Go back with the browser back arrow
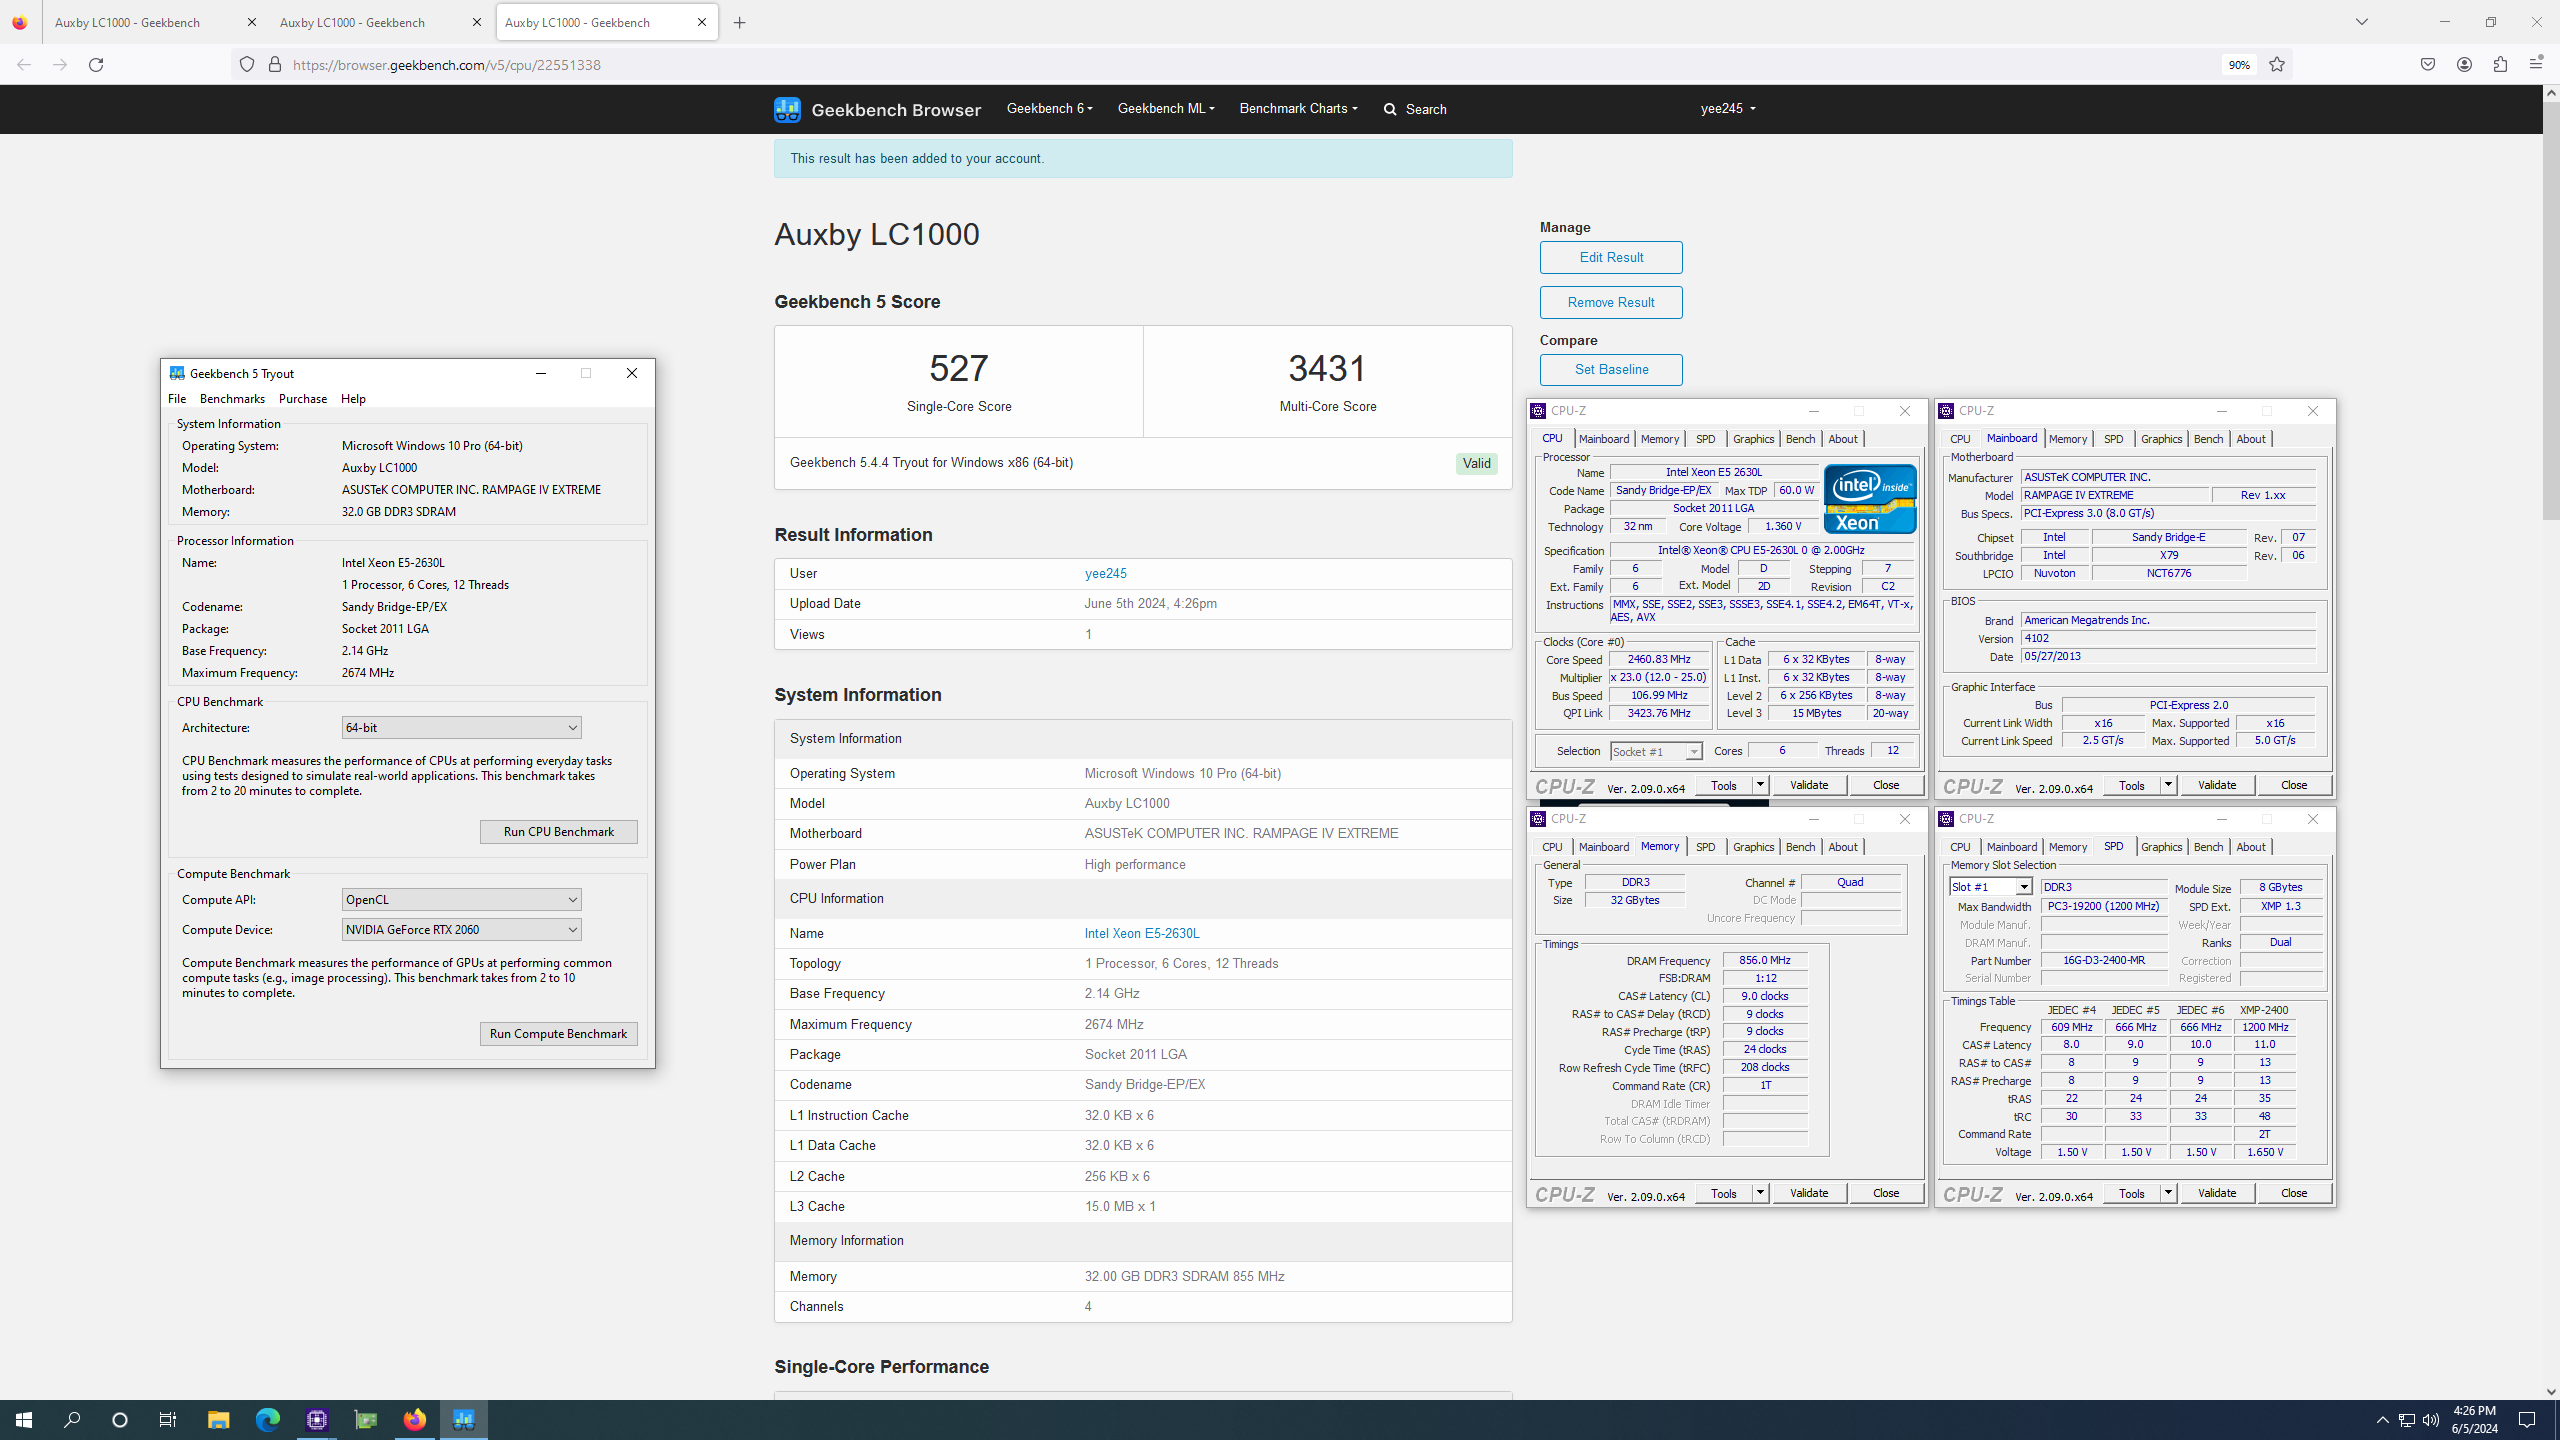 pyautogui.click(x=24, y=65)
